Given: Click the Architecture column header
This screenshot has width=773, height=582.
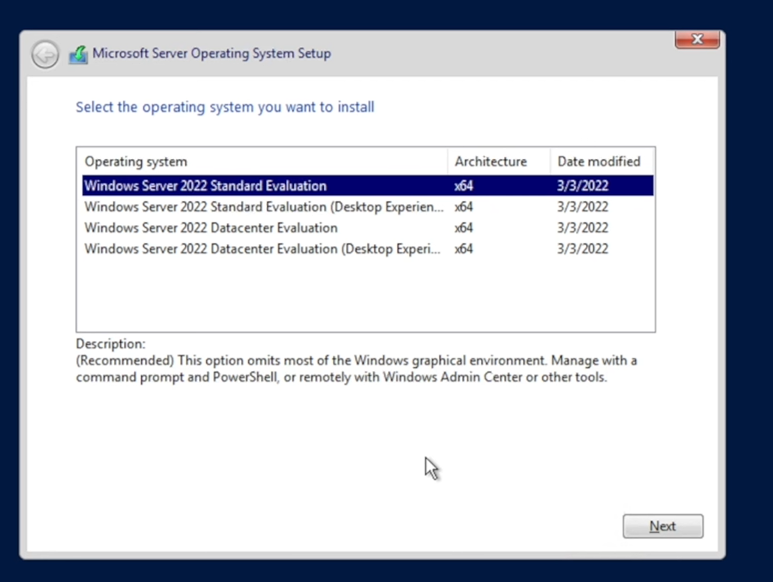Looking at the screenshot, I should [499, 162].
